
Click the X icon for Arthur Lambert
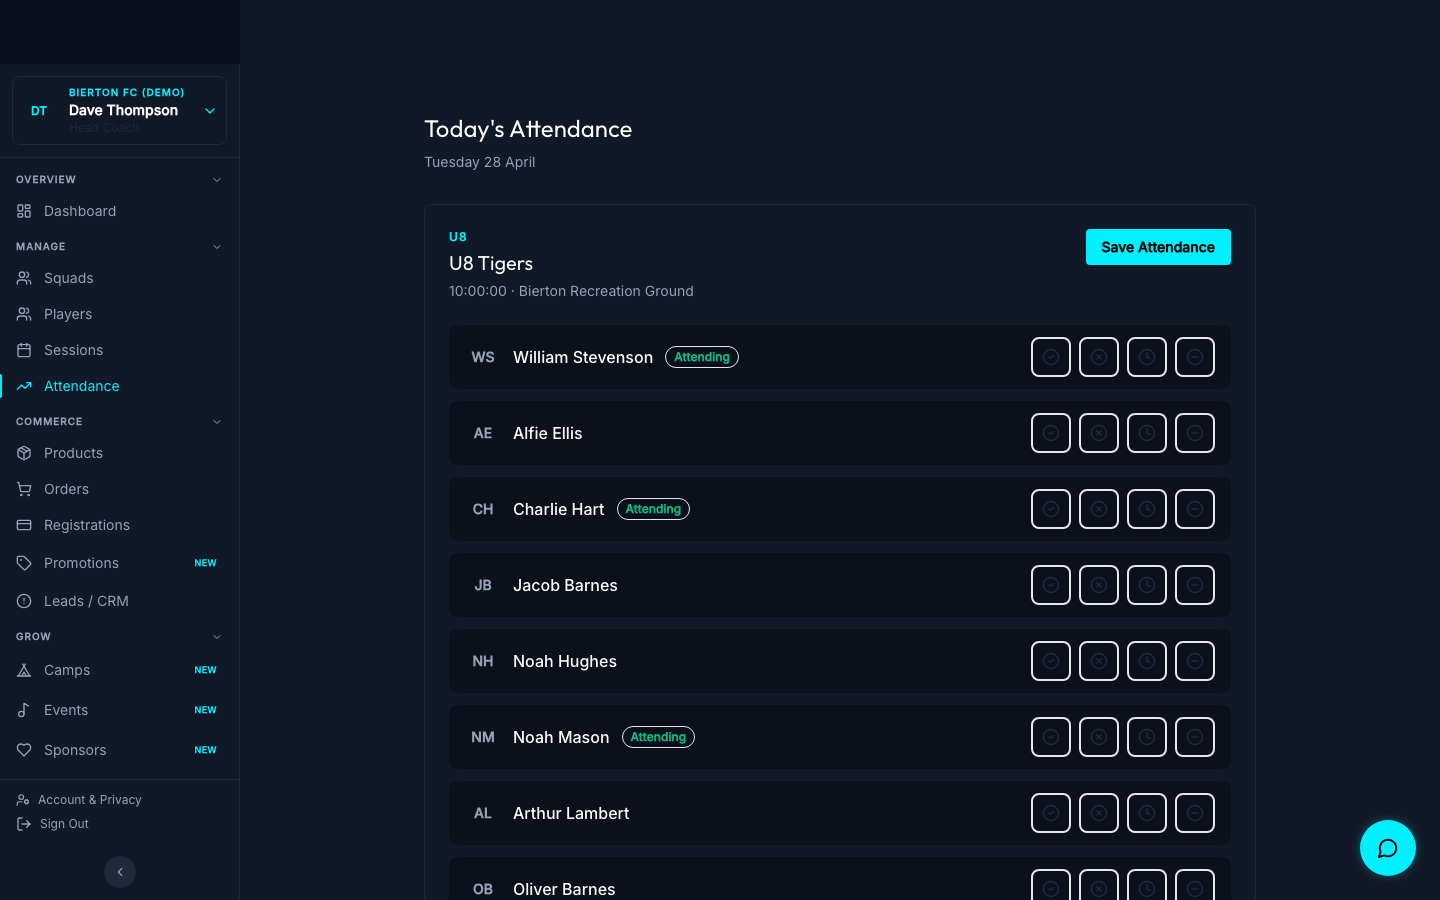1099,813
